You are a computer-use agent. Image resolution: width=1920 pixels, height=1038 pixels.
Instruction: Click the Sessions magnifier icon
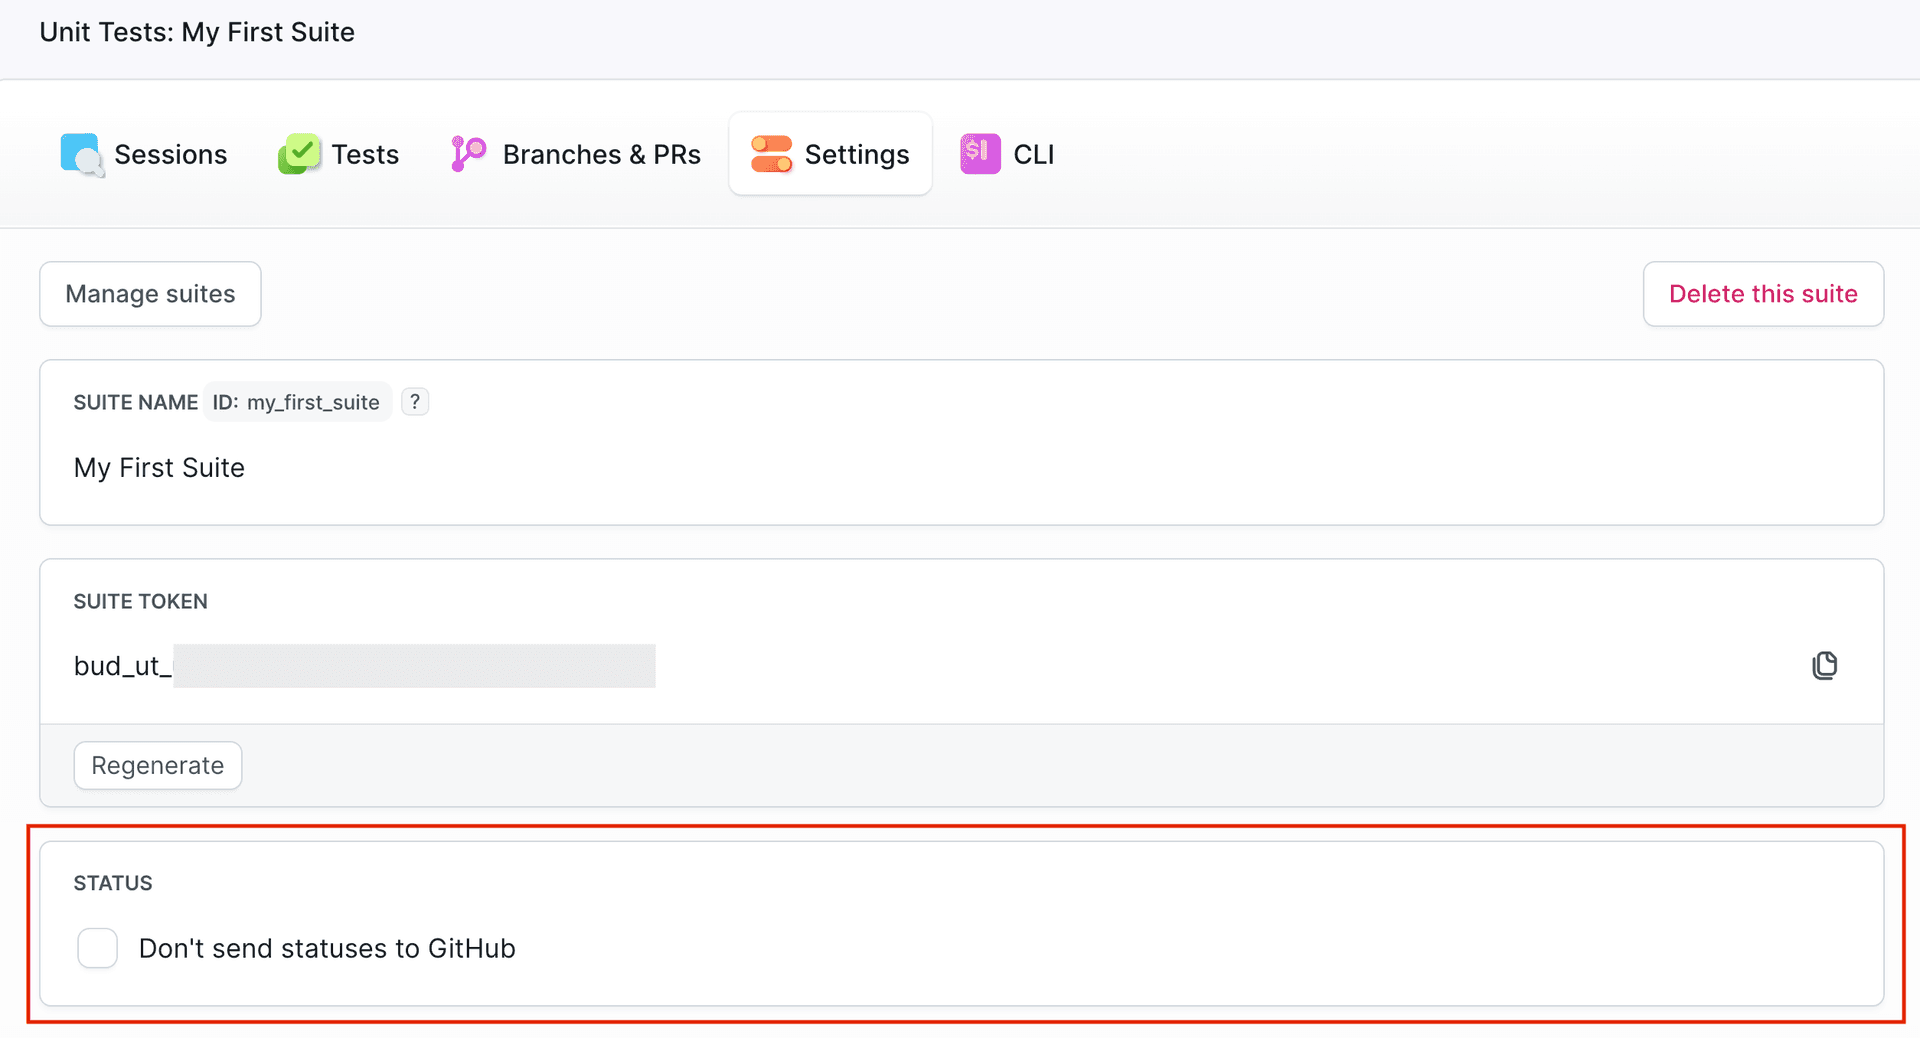pos(83,154)
